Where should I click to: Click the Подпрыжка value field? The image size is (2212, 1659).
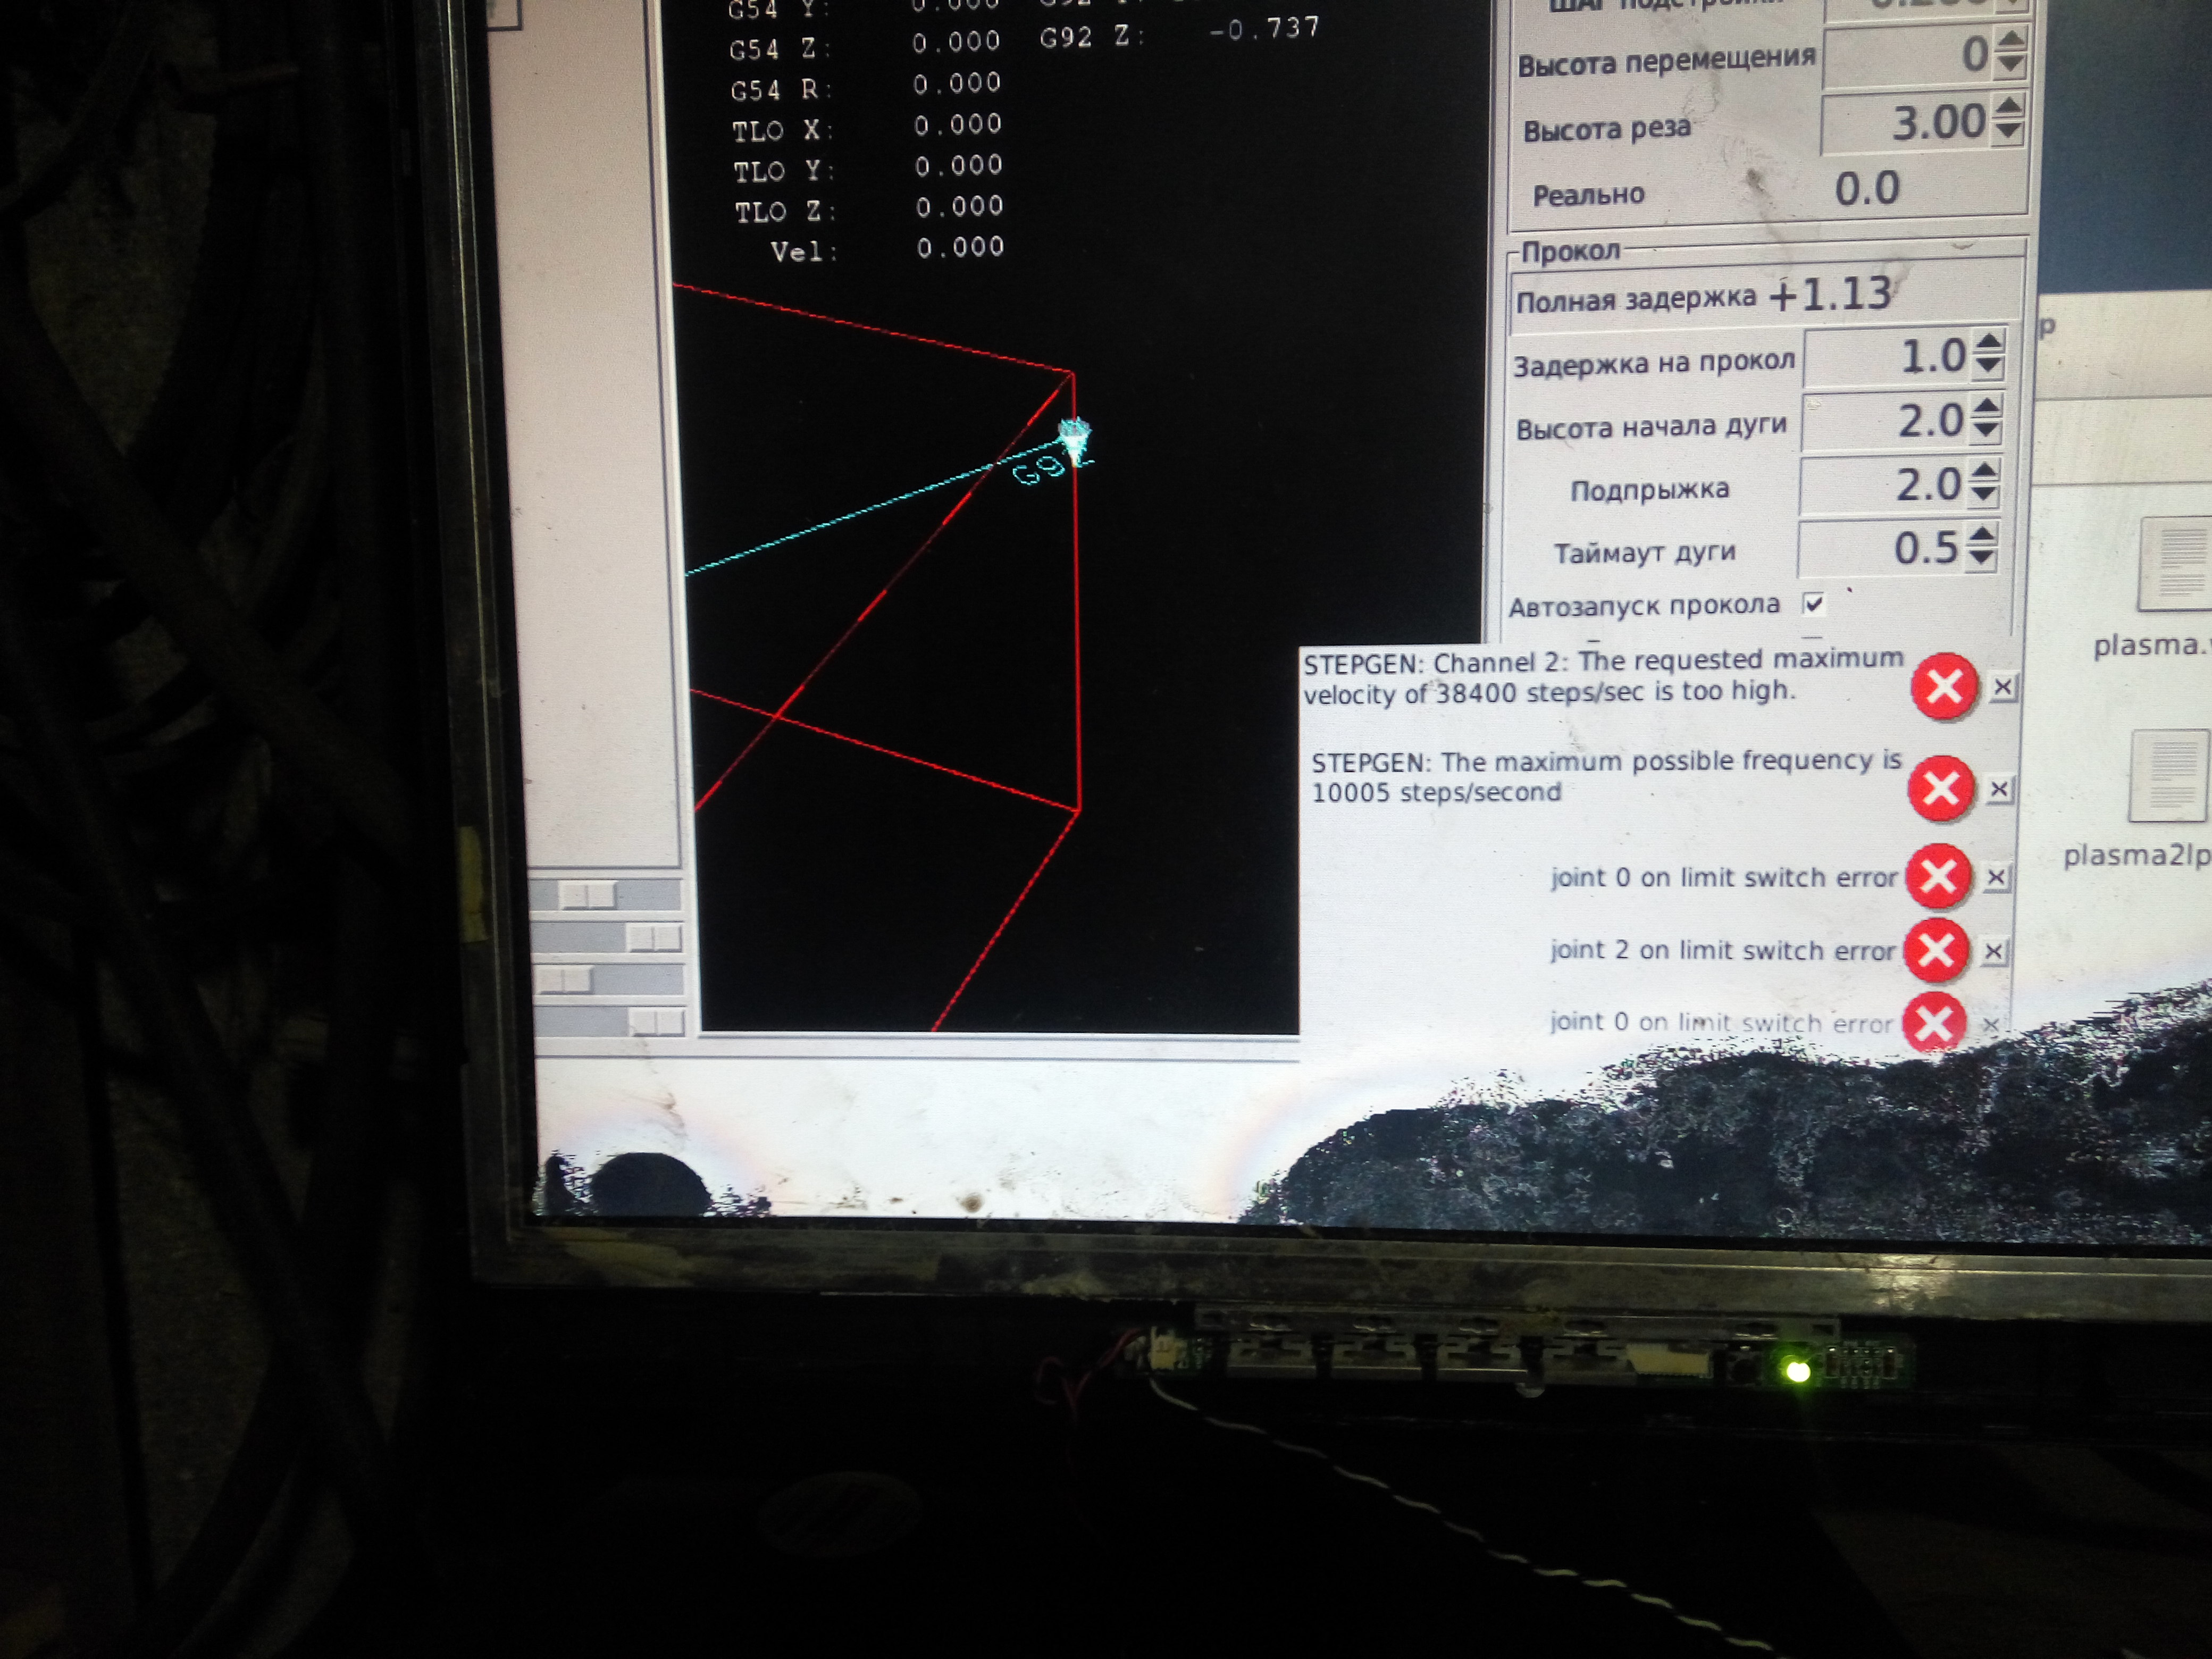click(1882, 486)
